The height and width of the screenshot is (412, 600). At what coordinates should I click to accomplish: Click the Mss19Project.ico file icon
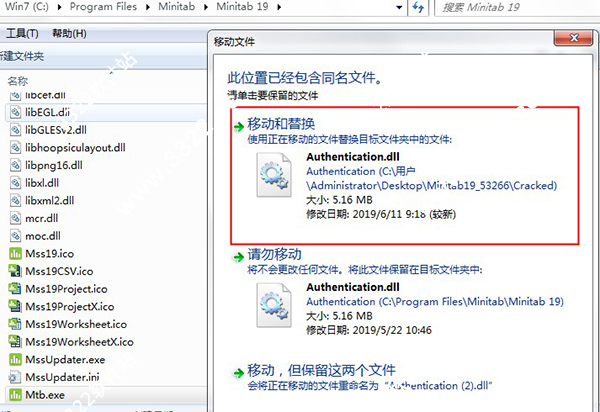15,288
